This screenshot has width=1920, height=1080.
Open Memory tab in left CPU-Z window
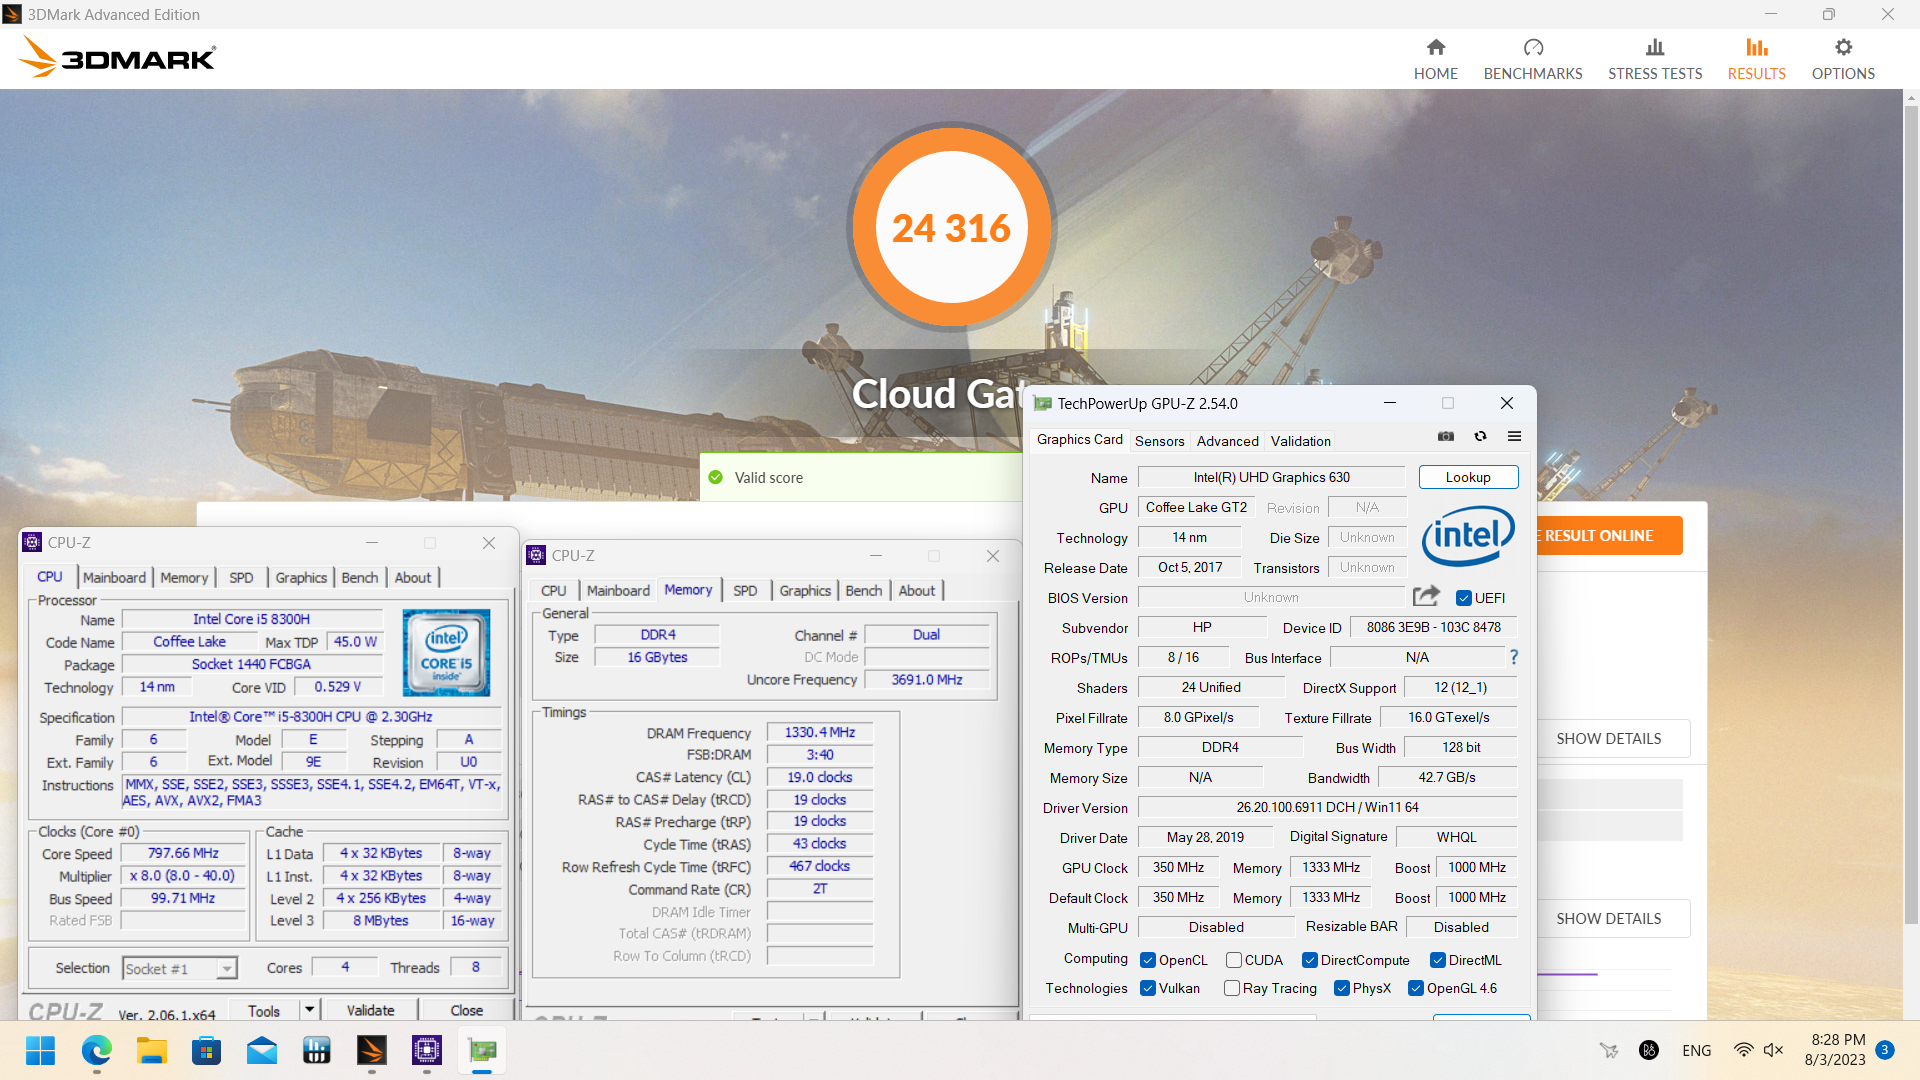[184, 577]
